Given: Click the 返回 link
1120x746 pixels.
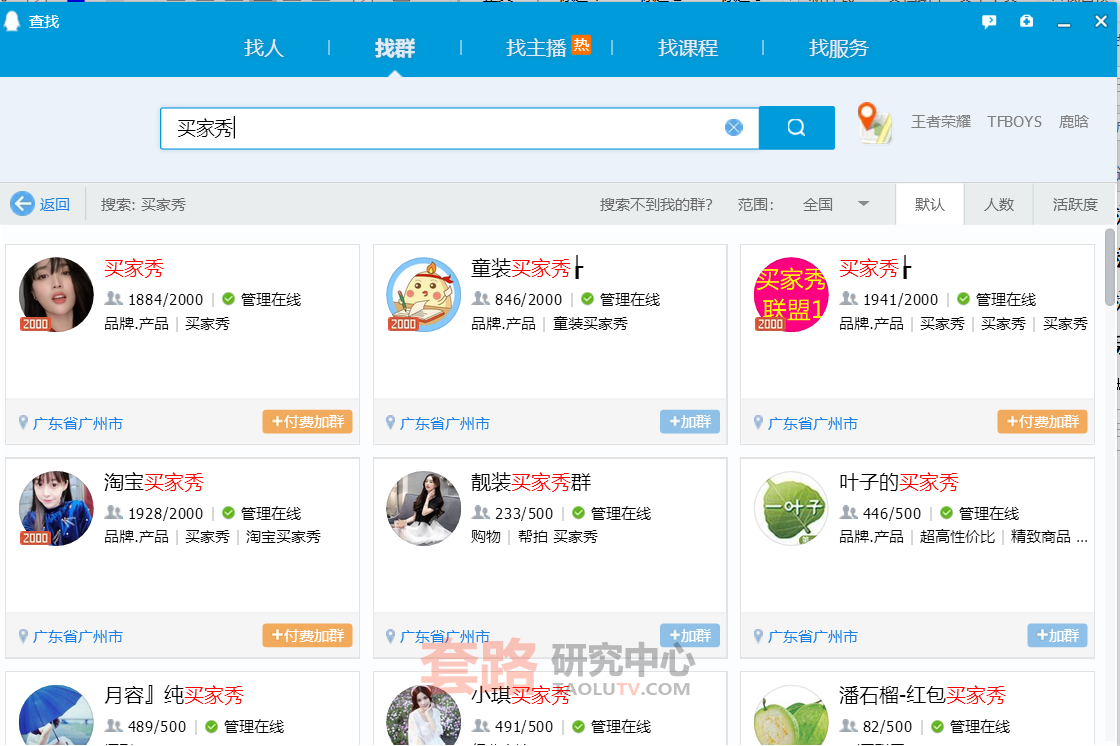Looking at the screenshot, I should coord(54,204).
